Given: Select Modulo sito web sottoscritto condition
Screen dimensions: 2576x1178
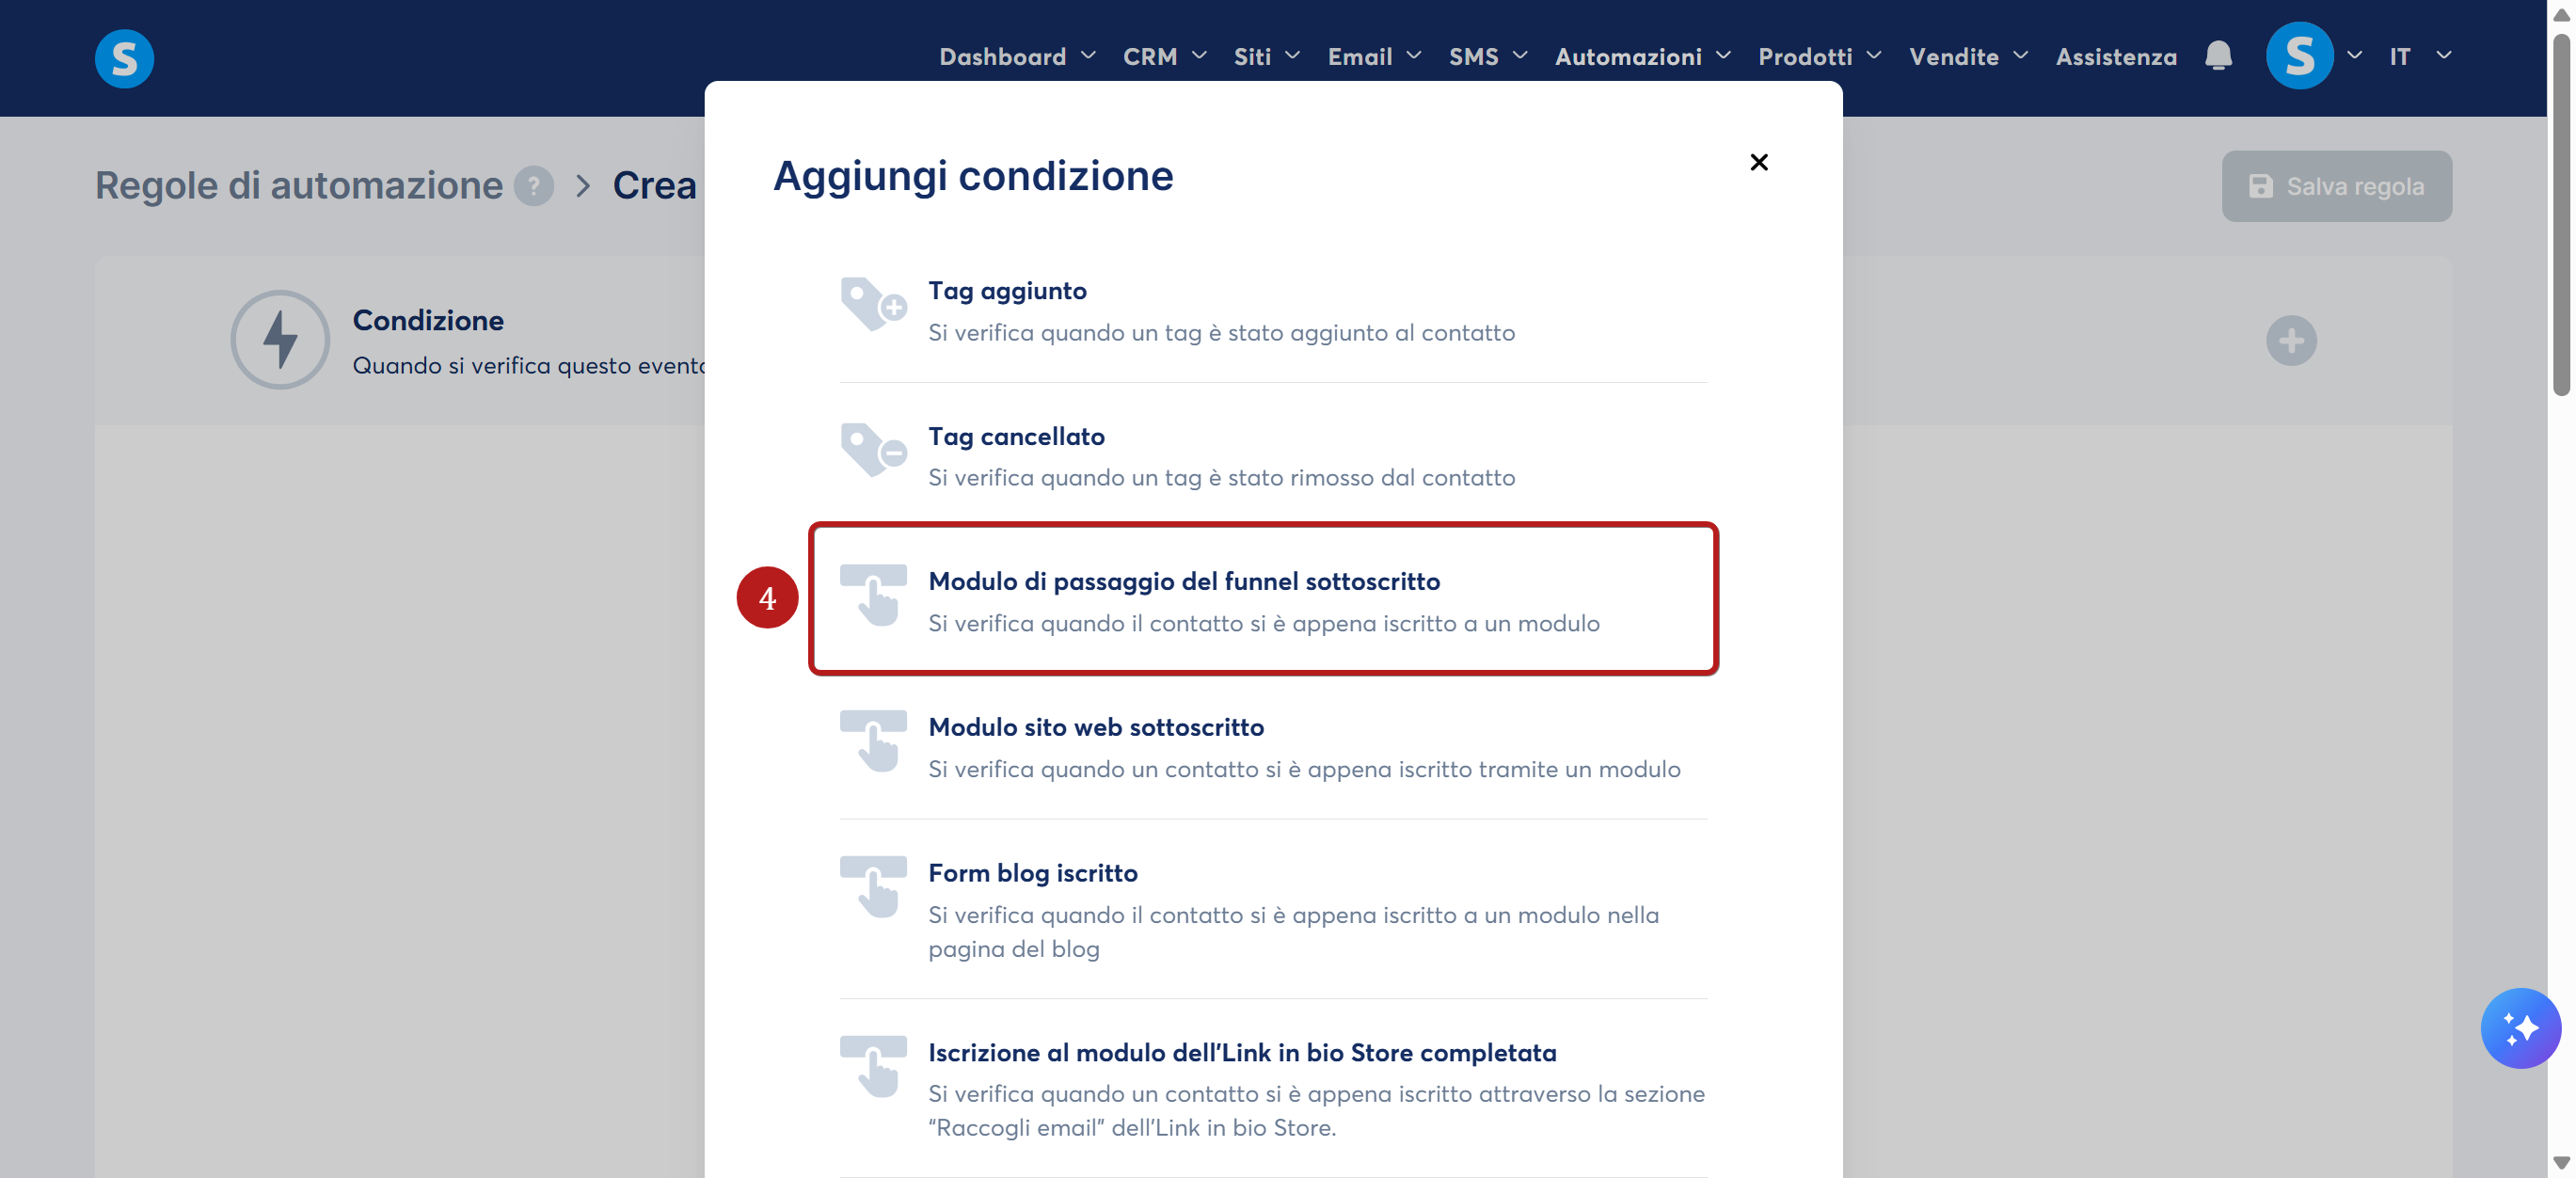Looking at the screenshot, I should coord(1273,746).
